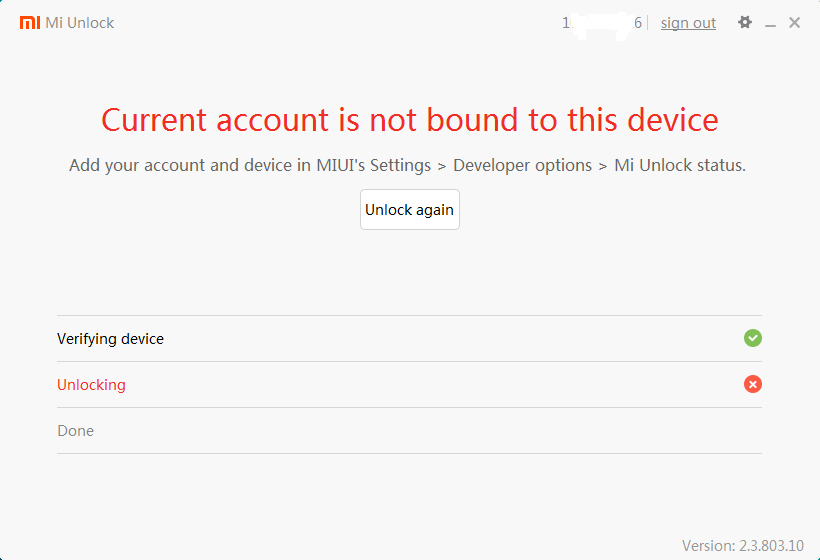Click the divider between account and sign out
Screen dimensions: 820x560
click(648, 23)
